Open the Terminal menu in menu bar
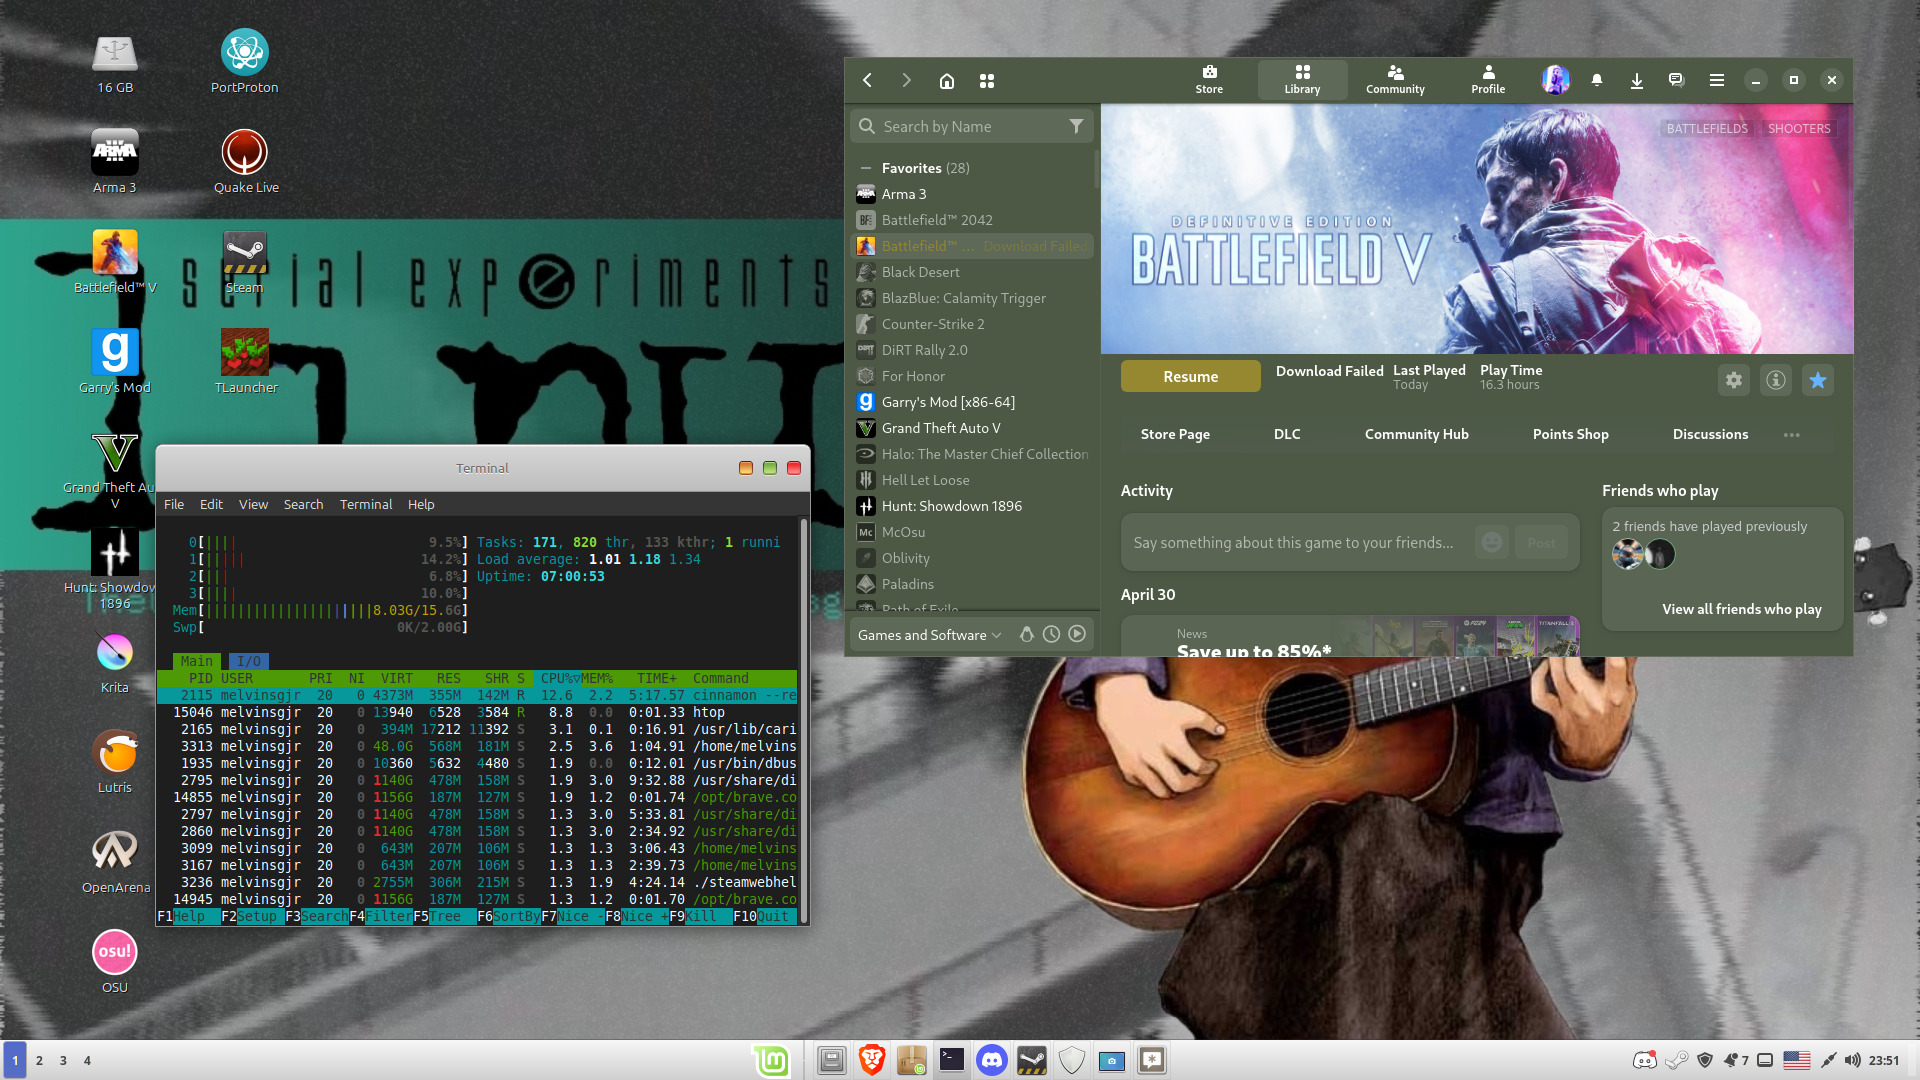Screen dimensions: 1920x1080 click(365, 504)
